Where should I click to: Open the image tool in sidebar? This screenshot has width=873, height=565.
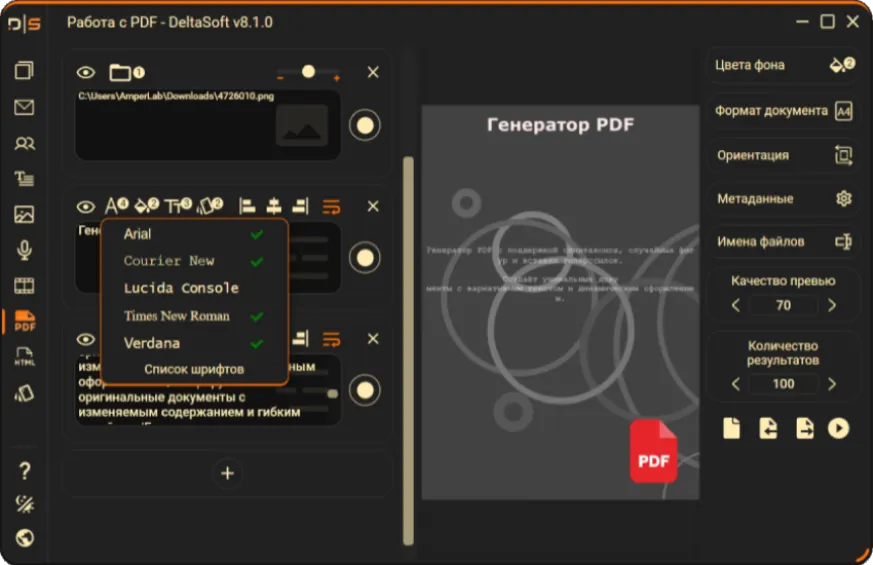click(x=24, y=214)
